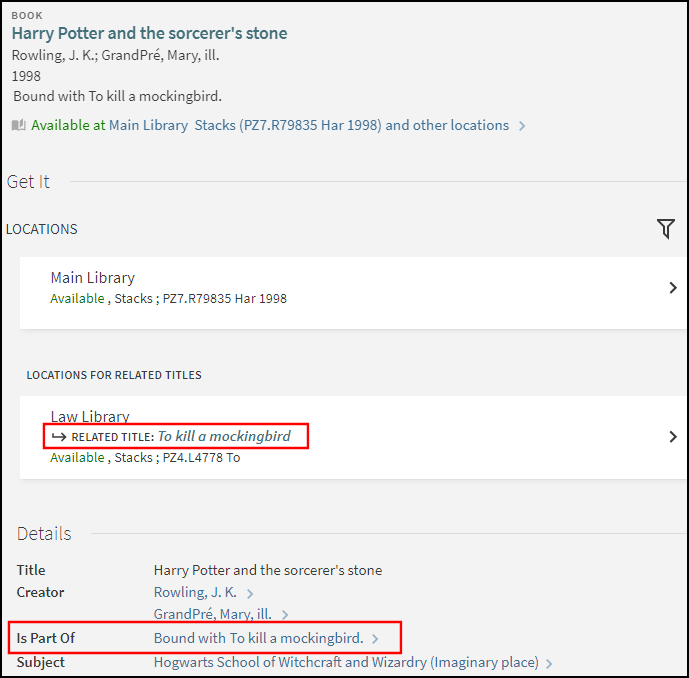Click the chevron after 'Bound with' link
The image size is (689, 678).
click(x=375, y=638)
